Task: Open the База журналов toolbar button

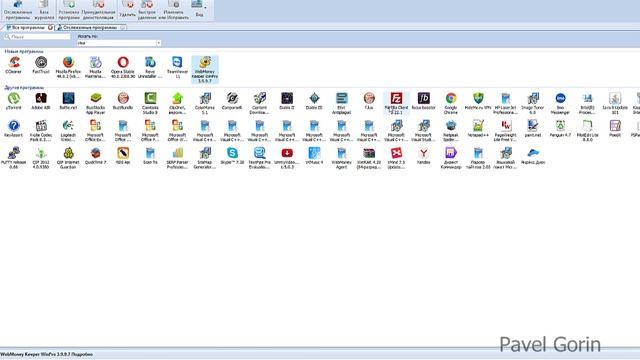Action: (44, 10)
